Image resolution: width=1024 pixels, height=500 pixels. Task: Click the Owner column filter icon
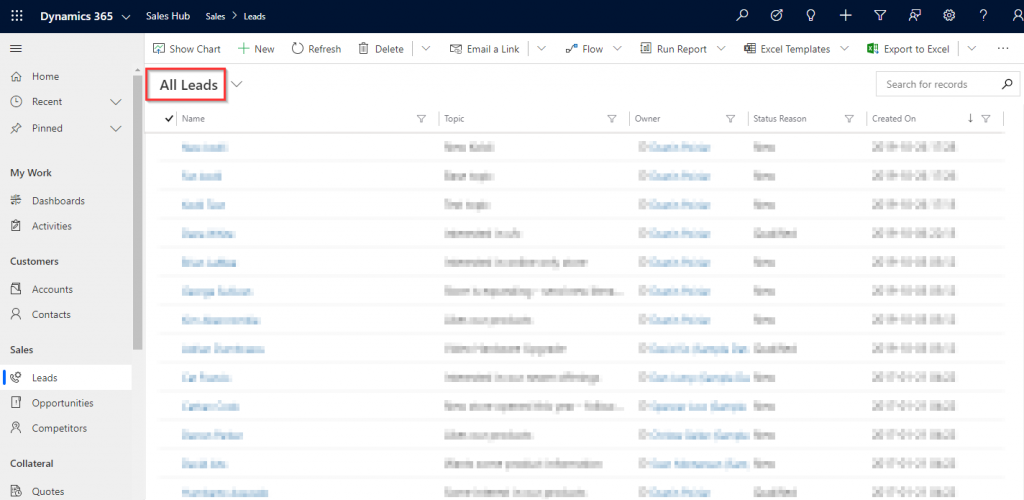pyautogui.click(x=731, y=119)
